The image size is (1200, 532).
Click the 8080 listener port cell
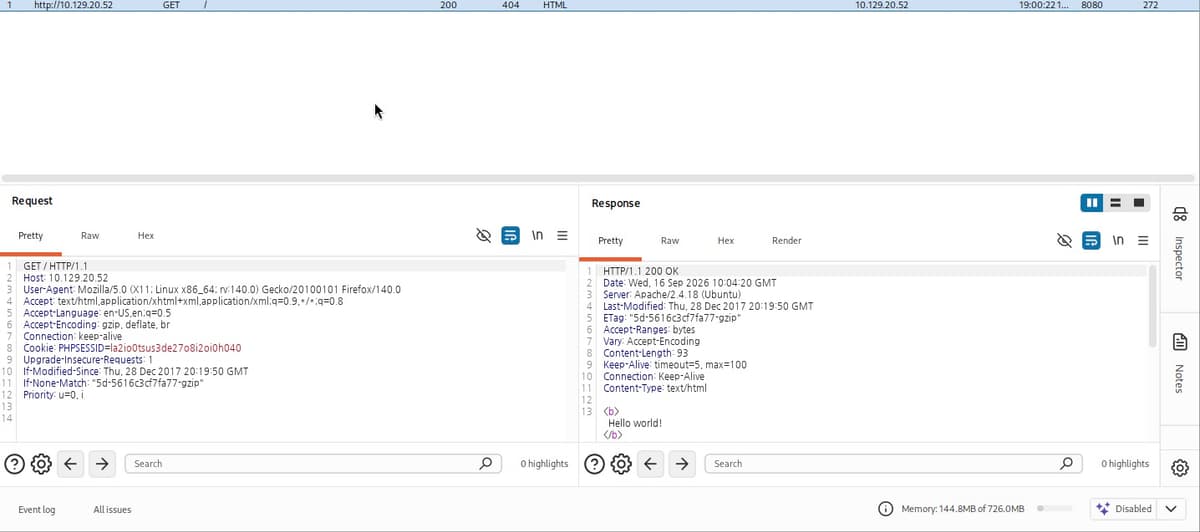pyautogui.click(x=1093, y=5)
